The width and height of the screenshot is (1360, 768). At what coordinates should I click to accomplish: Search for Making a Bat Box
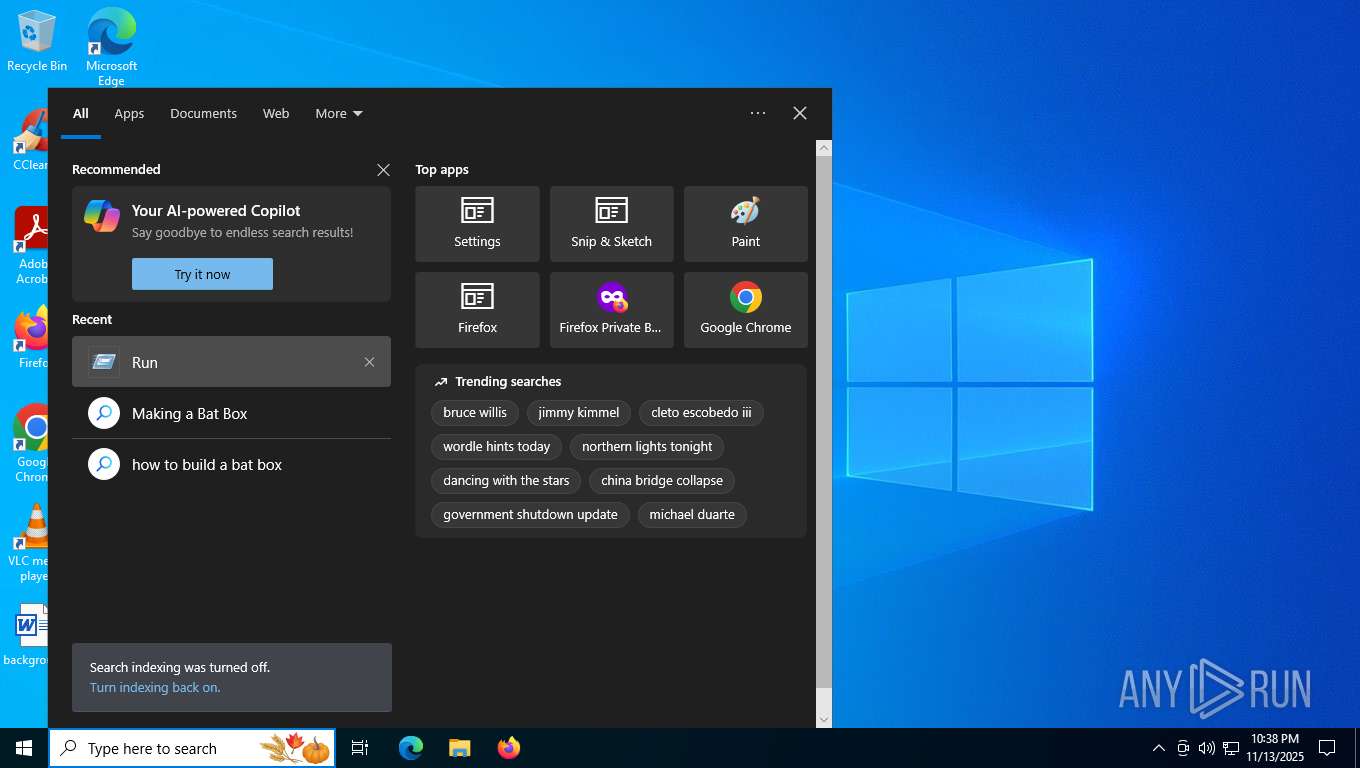(x=231, y=413)
